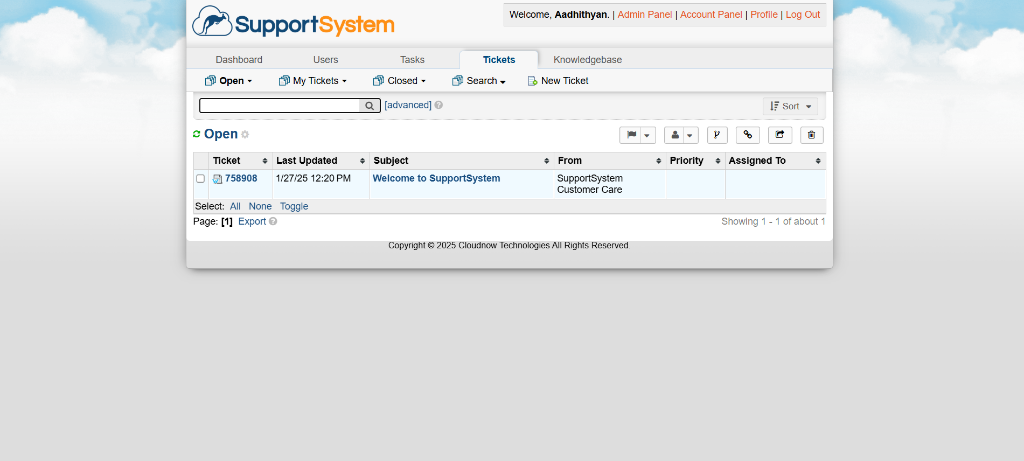Click the Open queue heading
This screenshot has height=461, width=1024.
pyautogui.click(x=221, y=134)
